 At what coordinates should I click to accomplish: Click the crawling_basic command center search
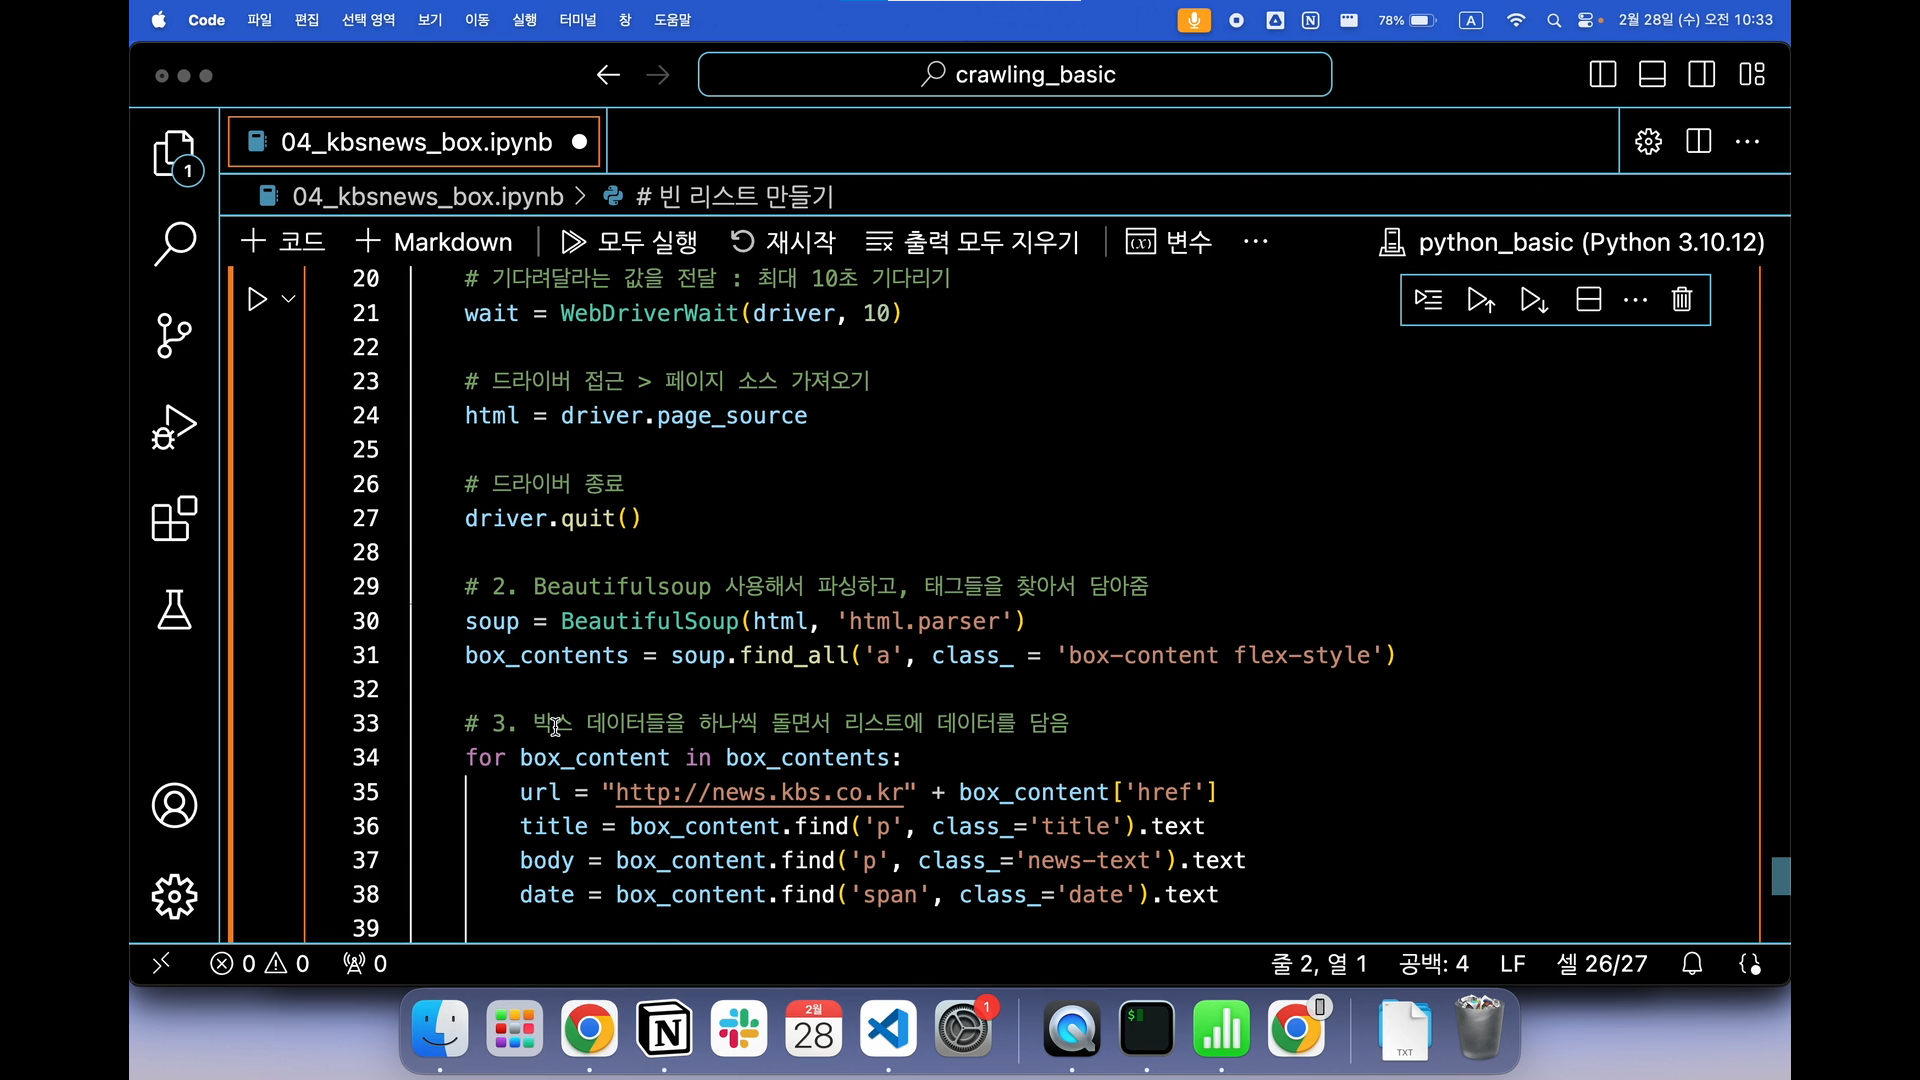pyautogui.click(x=1014, y=75)
